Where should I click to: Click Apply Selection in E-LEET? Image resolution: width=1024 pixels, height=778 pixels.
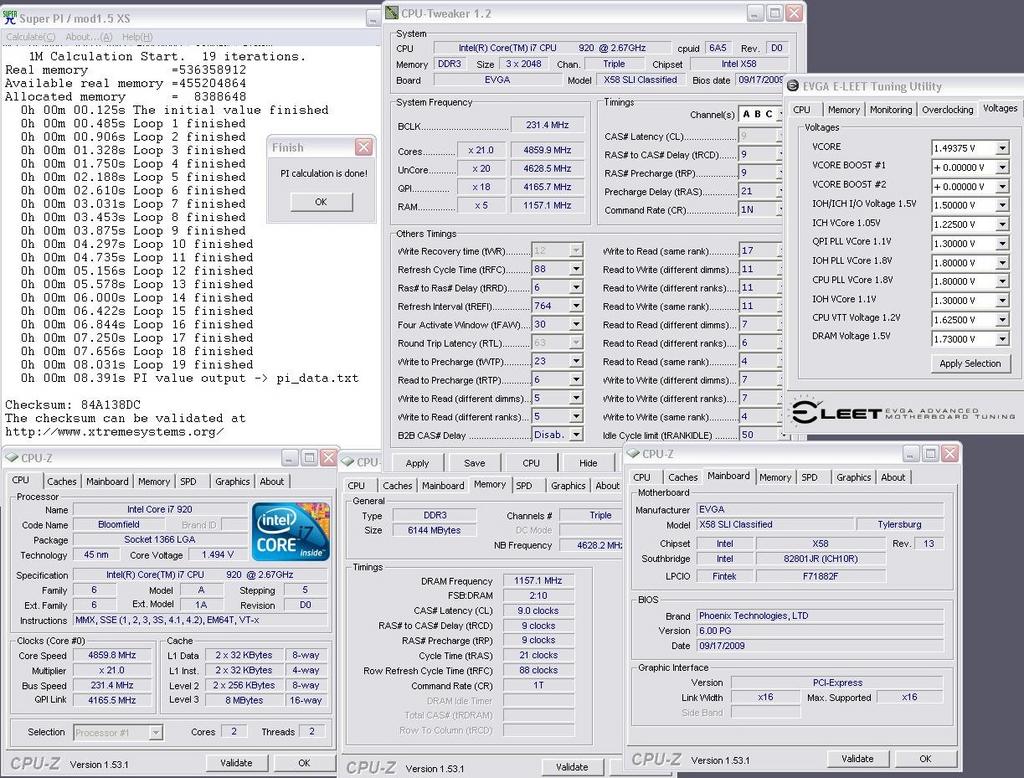(x=970, y=363)
